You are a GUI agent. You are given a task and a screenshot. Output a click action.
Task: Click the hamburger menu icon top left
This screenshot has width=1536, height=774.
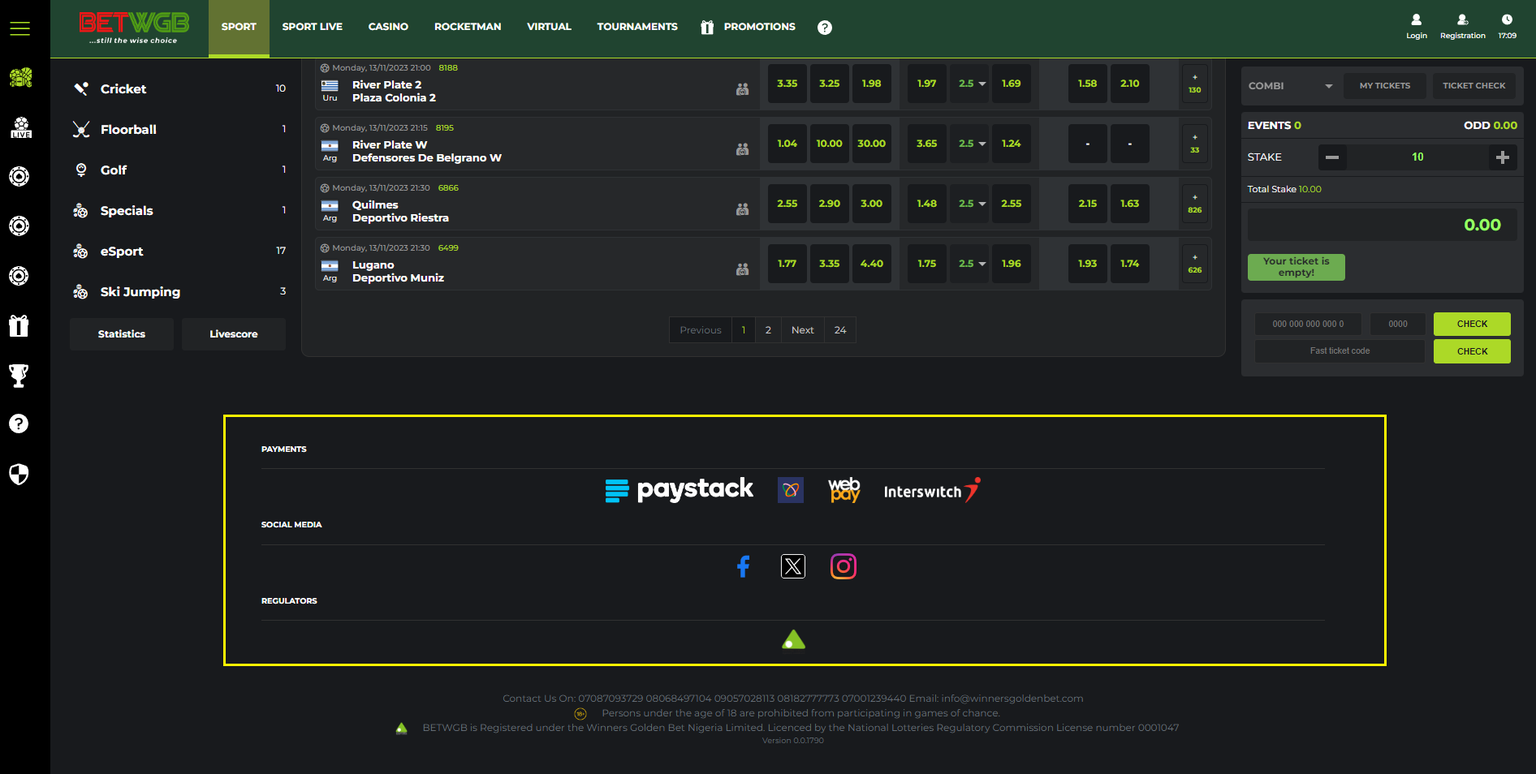20,28
